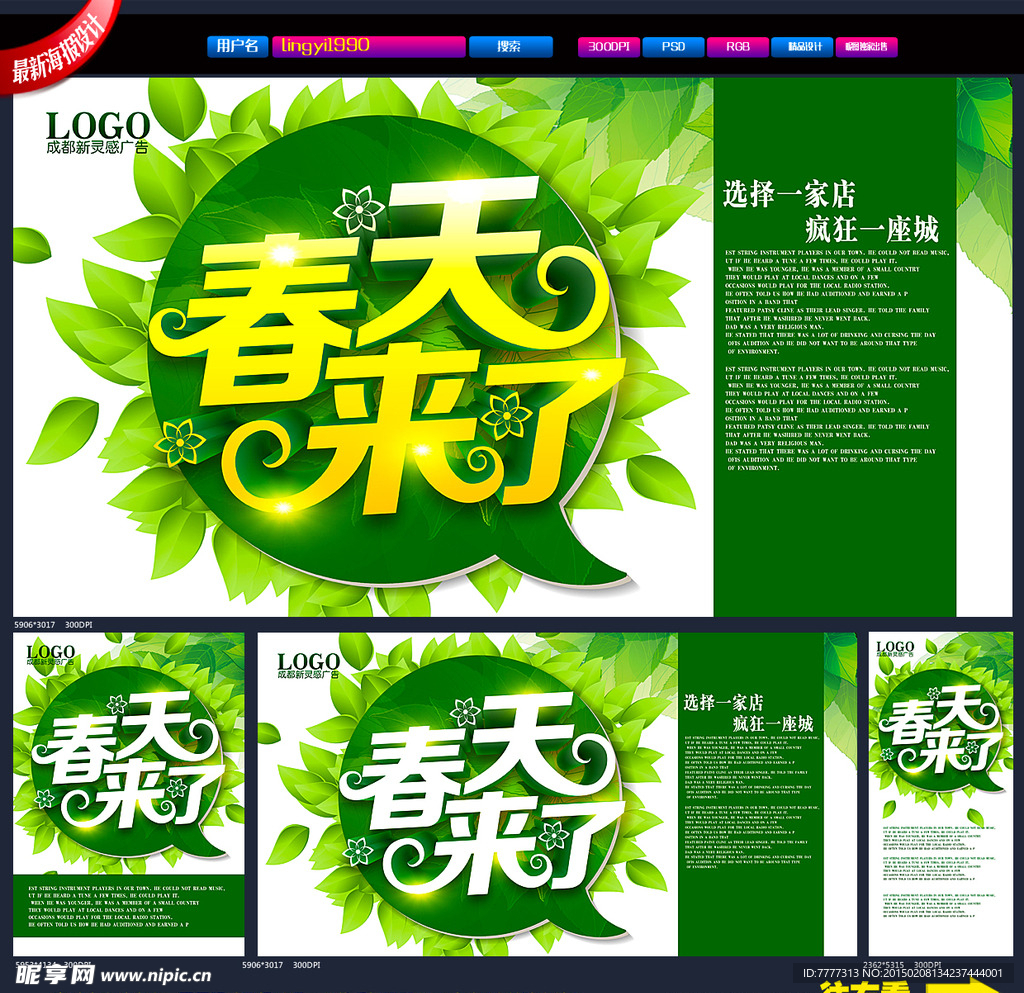Select the PSD format tag
The height and width of the screenshot is (993, 1024).
pyautogui.click(x=672, y=46)
